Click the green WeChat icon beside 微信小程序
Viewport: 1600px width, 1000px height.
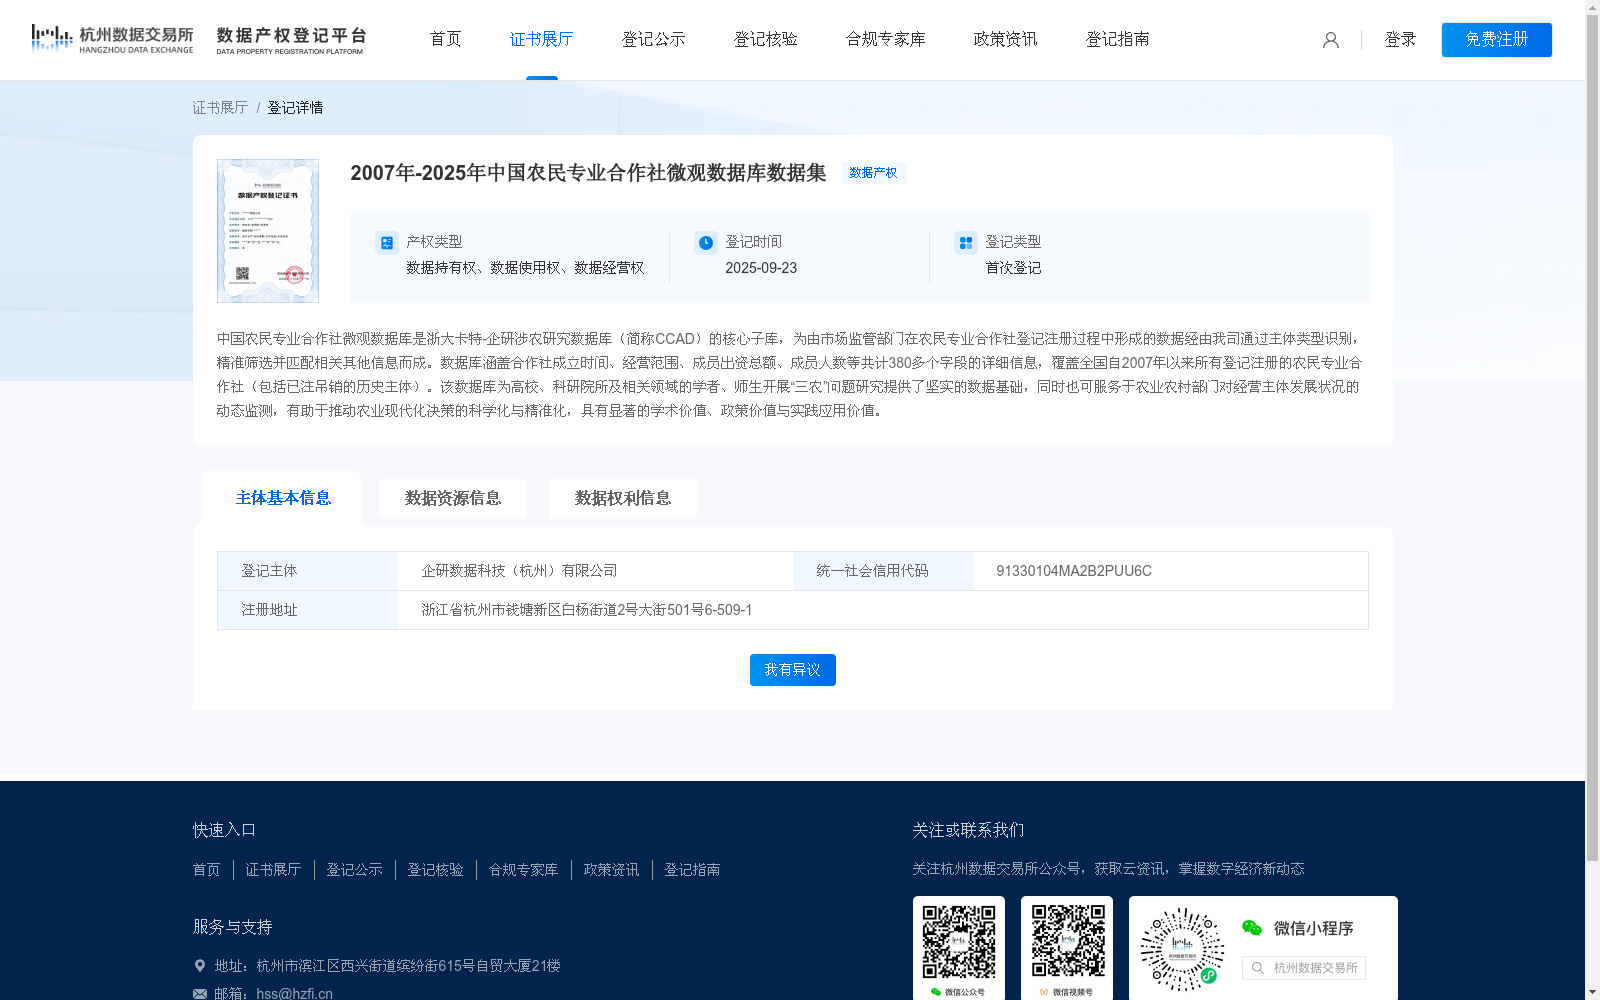tap(1252, 928)
